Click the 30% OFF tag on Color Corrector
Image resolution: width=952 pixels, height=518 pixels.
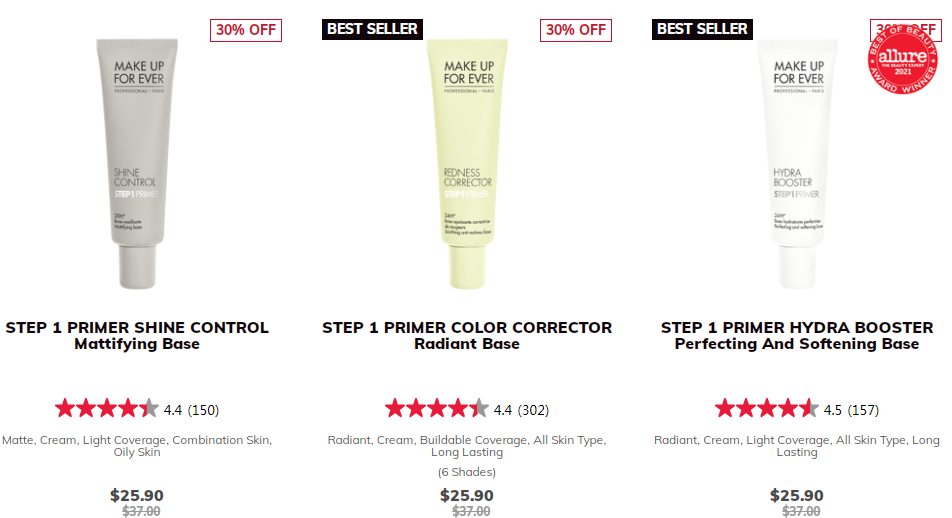coord(576,30)
